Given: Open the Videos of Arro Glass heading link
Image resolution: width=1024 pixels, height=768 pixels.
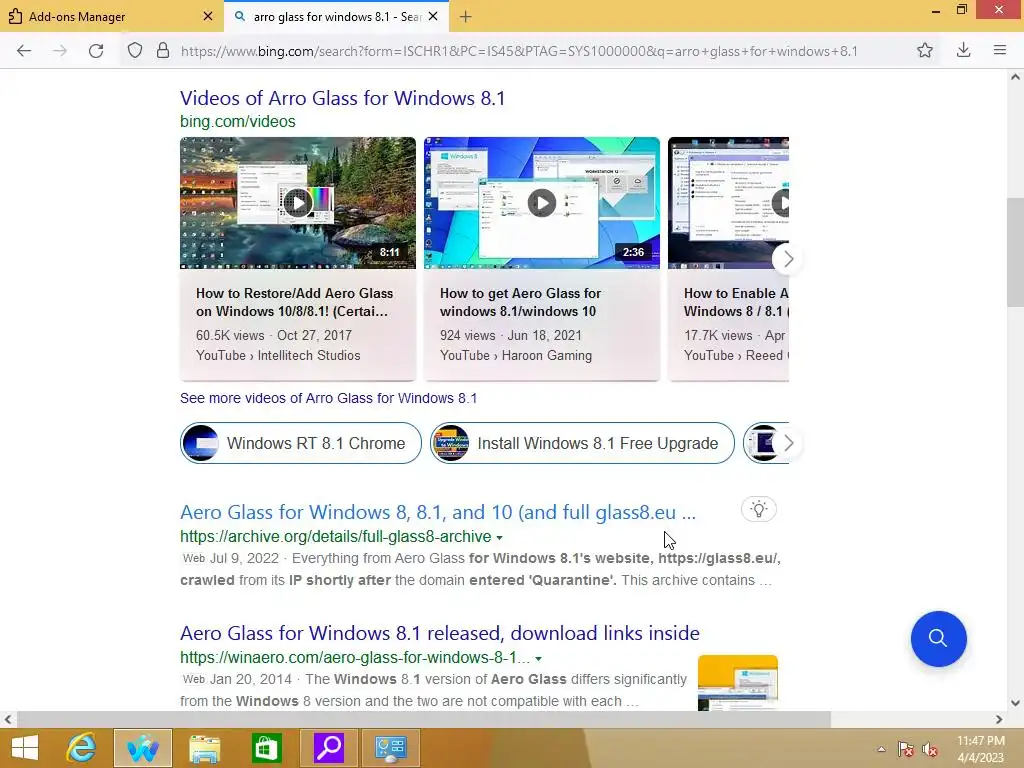Looking at the screenshot, I should 342,98.
